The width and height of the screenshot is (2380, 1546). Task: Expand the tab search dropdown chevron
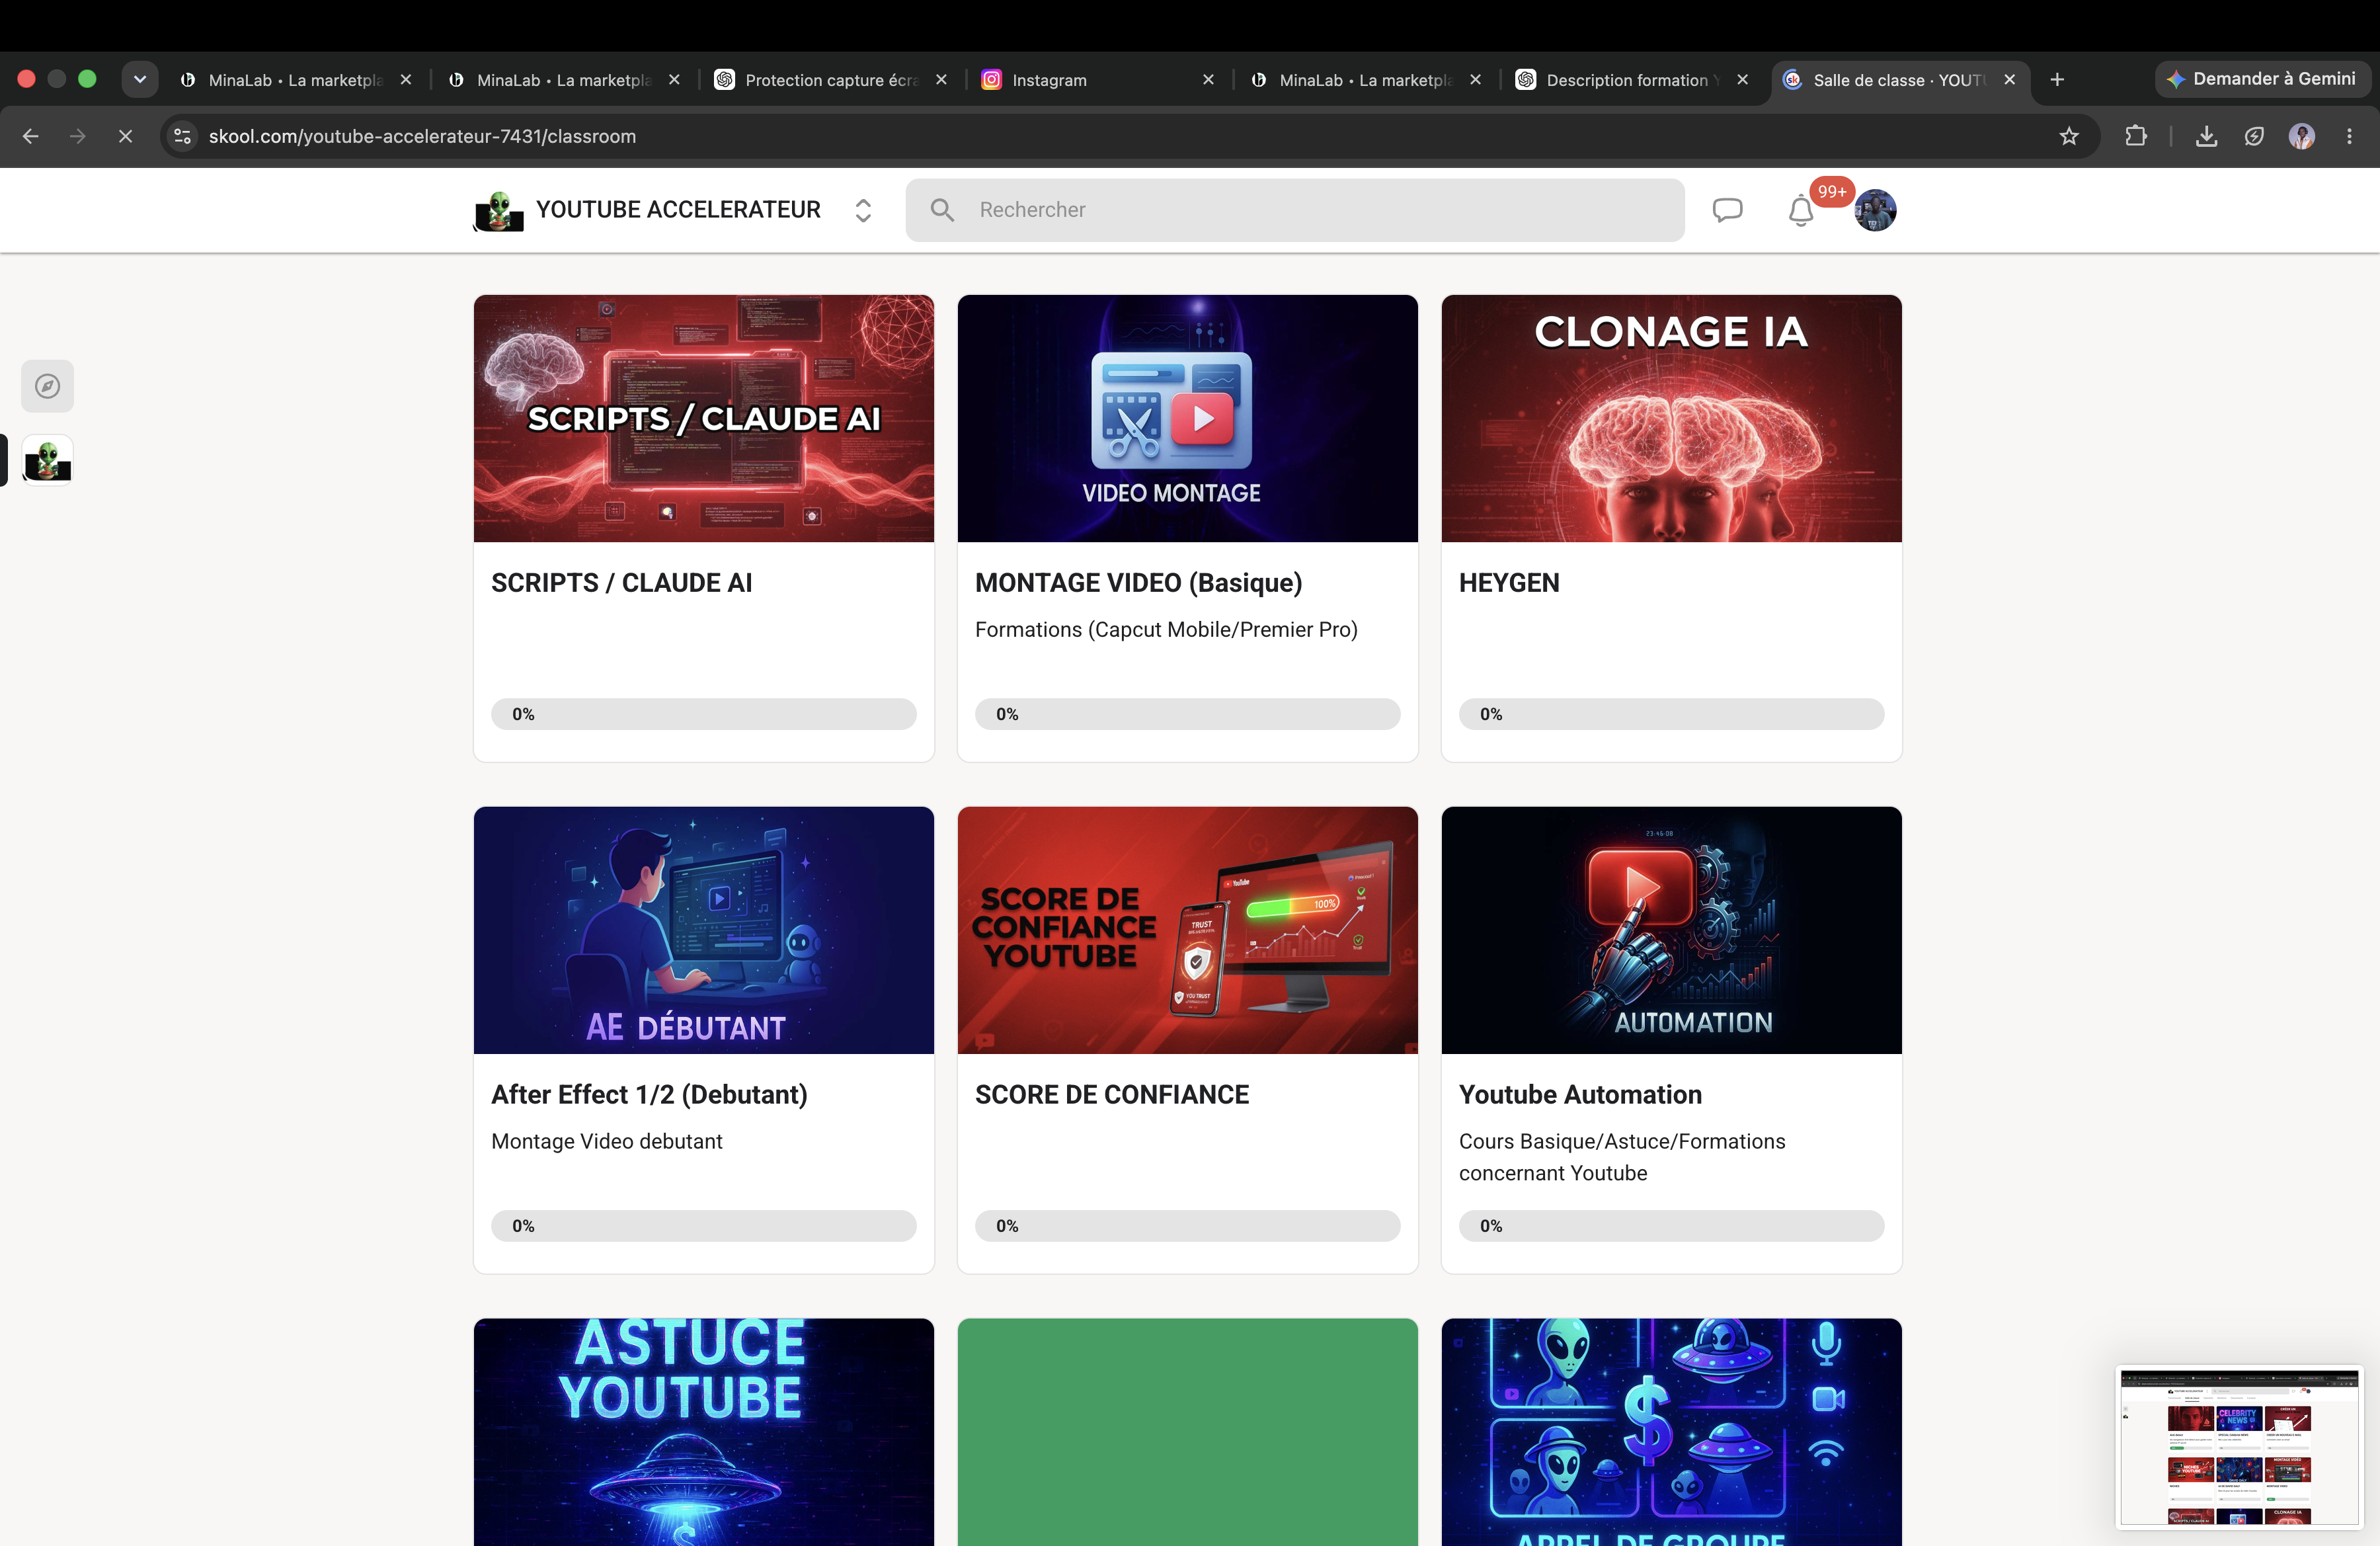tap(140, 79)
